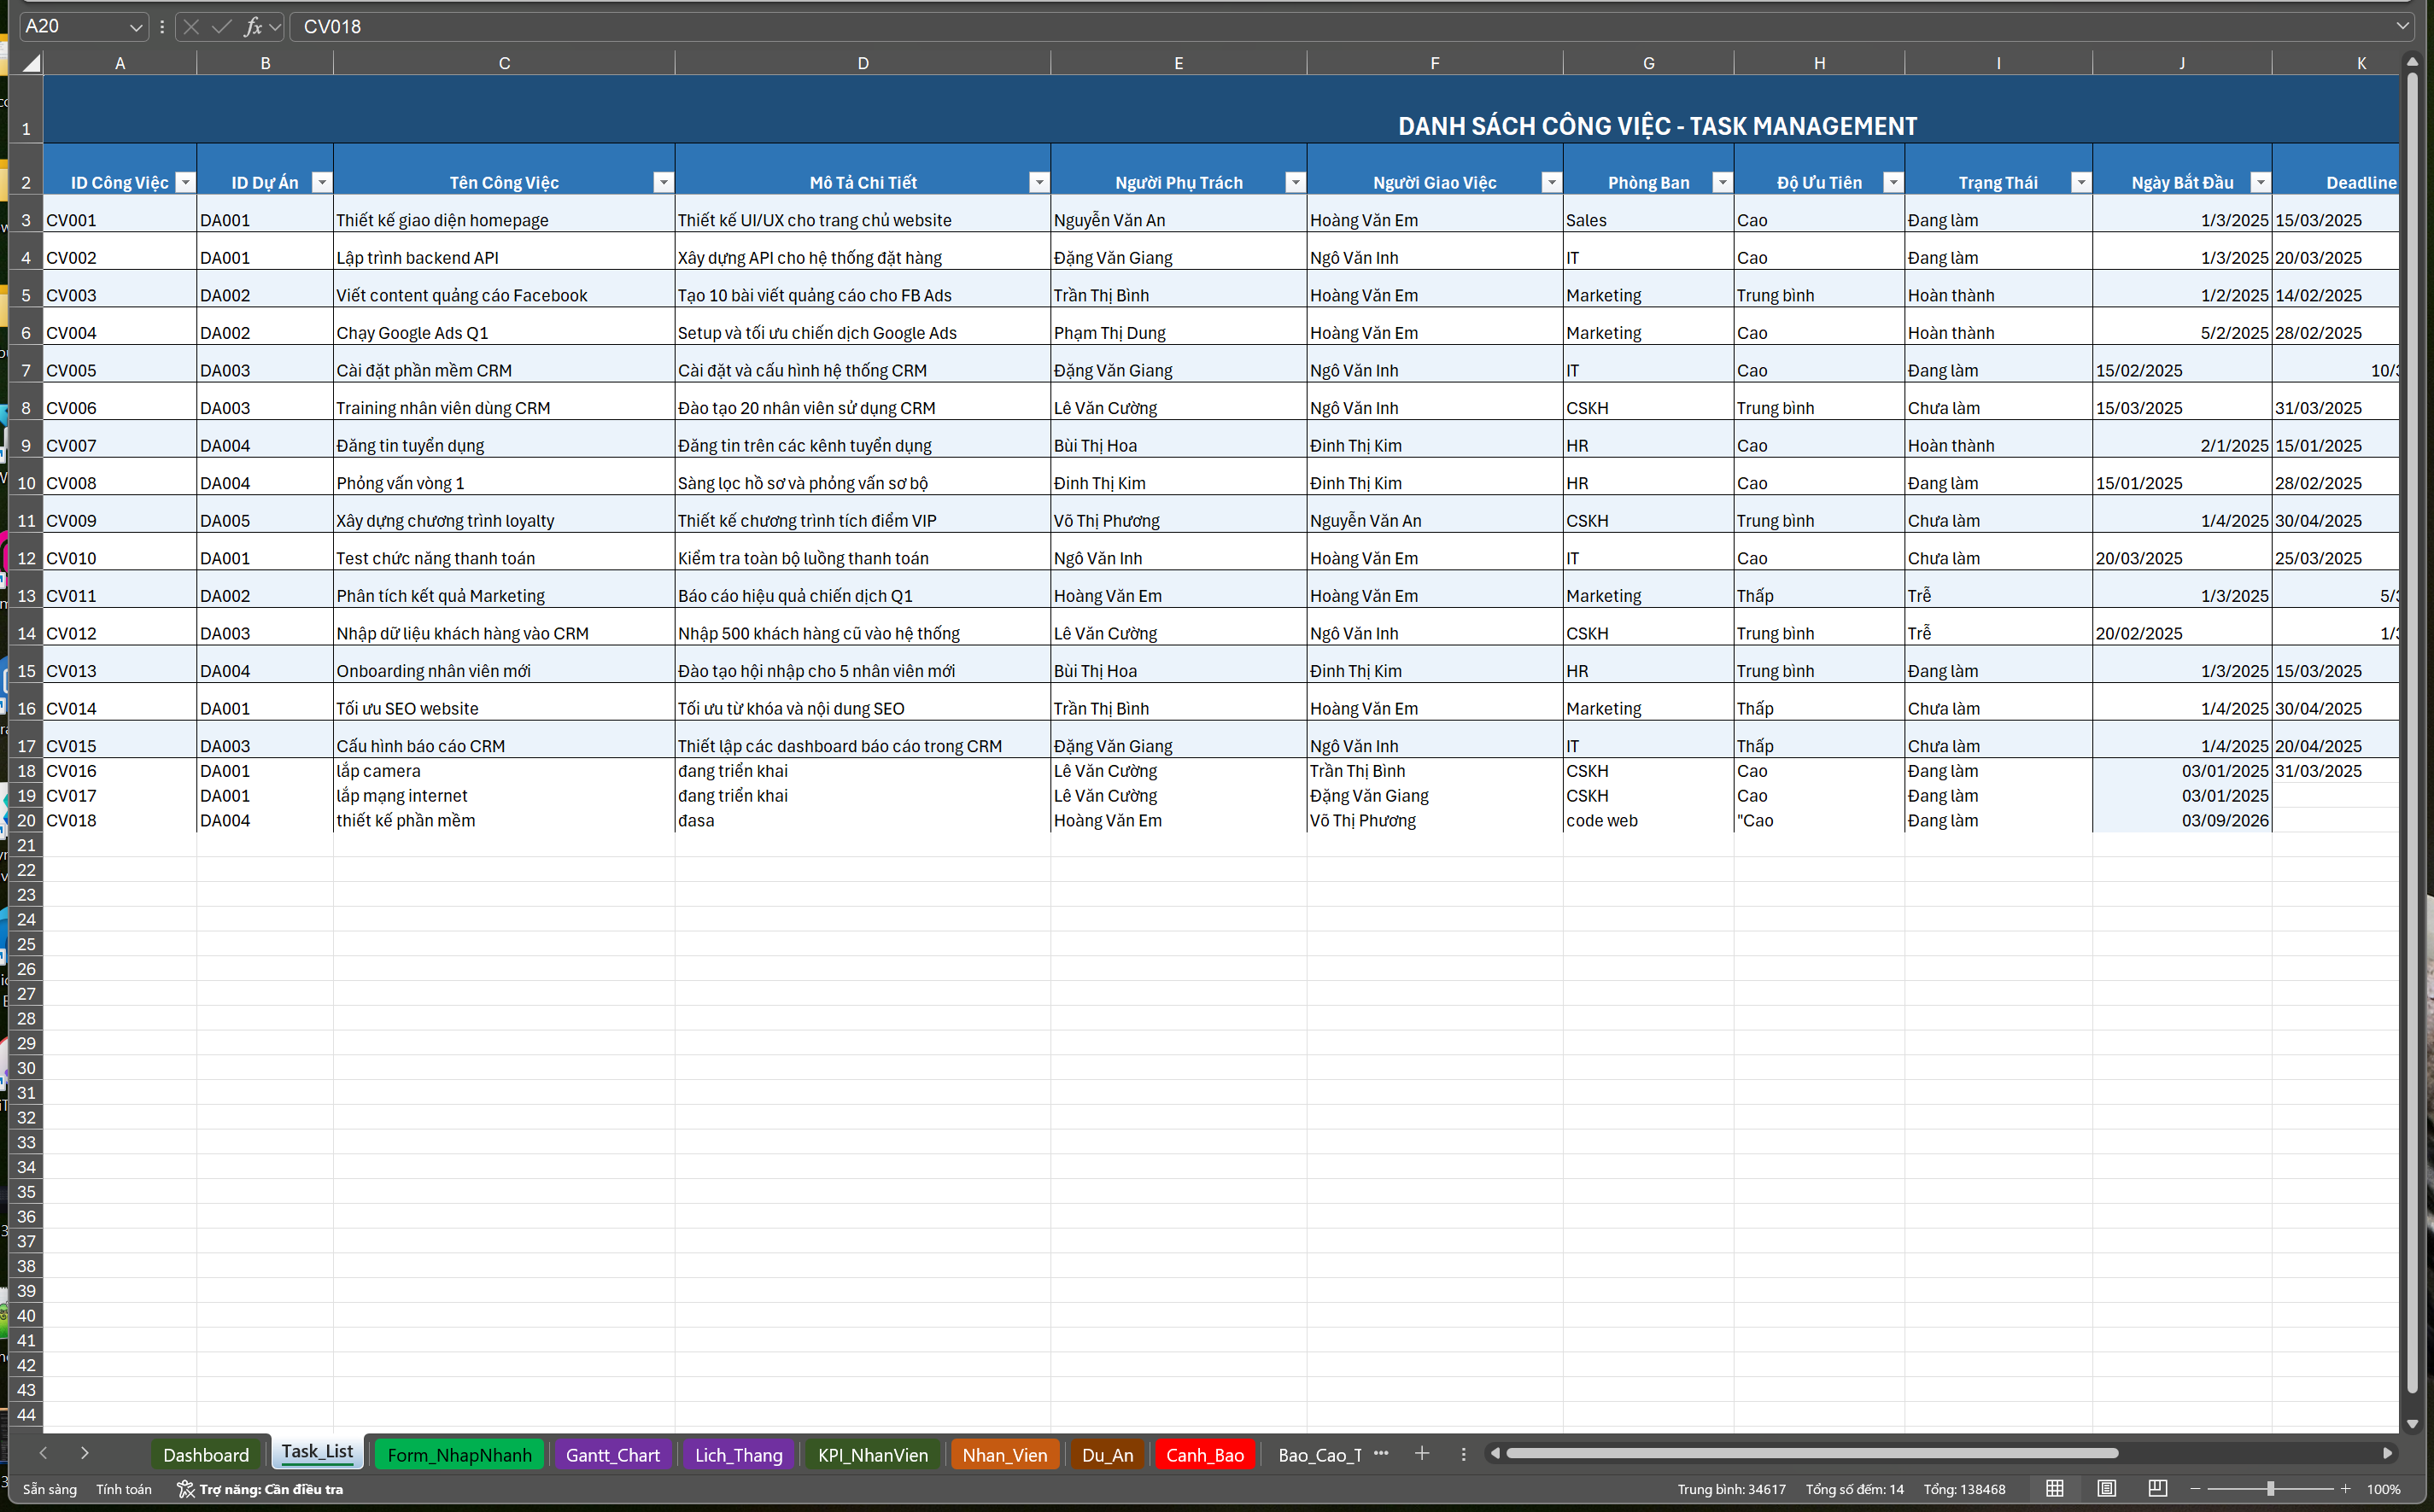The height and width of the screenshot is (1512, 2434).
Task: Click cell containing Hoàn thành for CV003
Action: tap(1998, 295)
